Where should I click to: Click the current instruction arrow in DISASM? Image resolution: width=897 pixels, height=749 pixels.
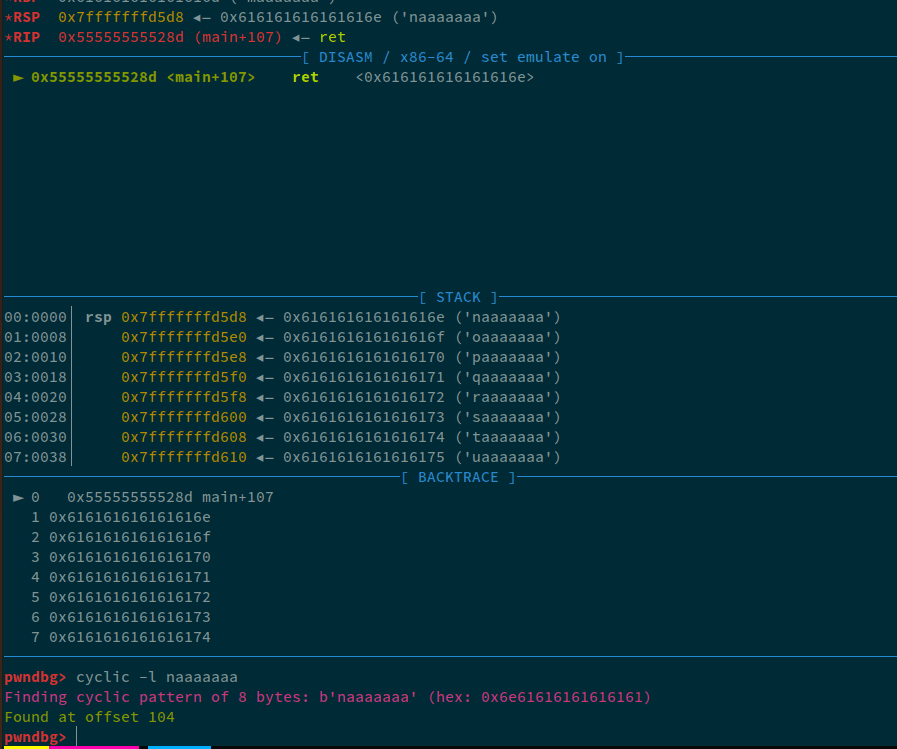pos(18,77)
